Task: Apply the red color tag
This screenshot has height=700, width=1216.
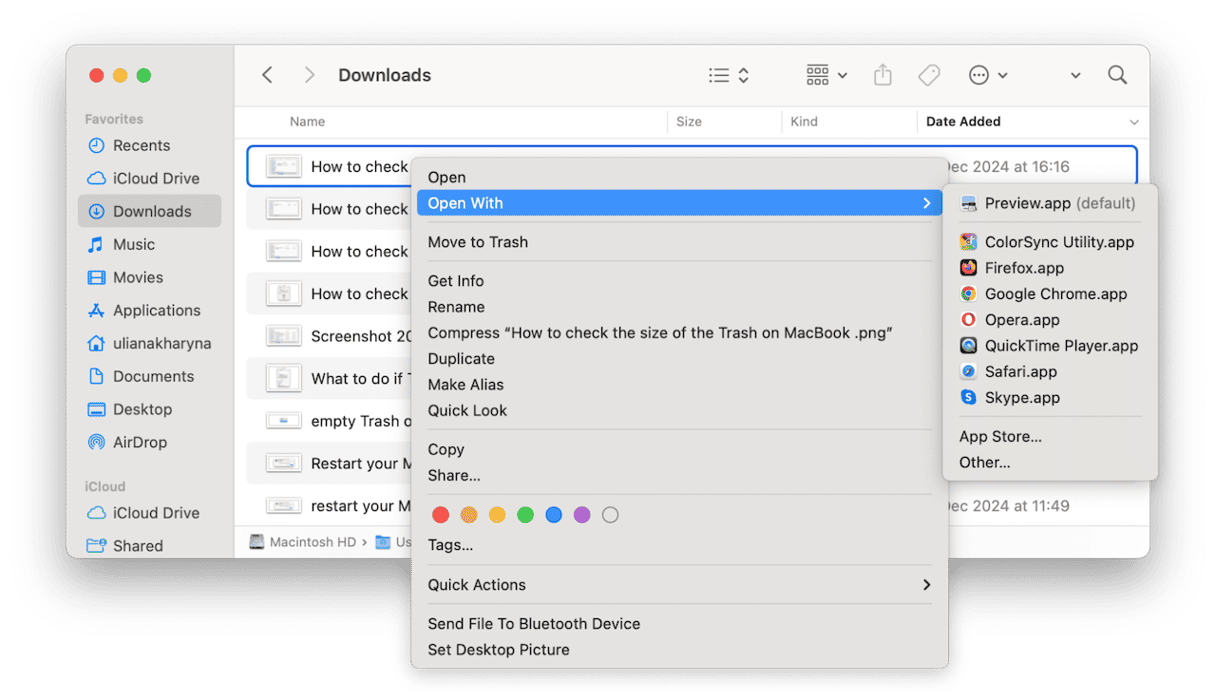Action: (x=440, y=515)
